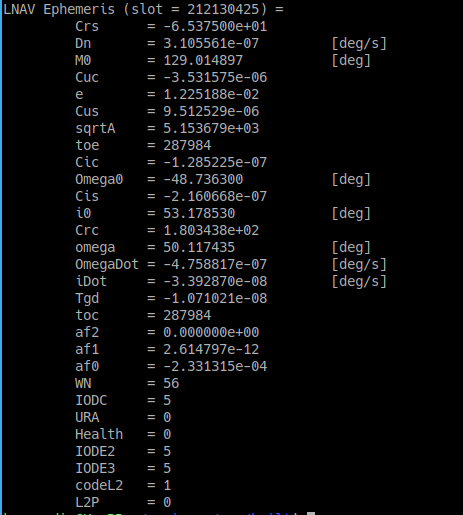The width and height of the screenshot is (463, 515).
Task: Click the Health label text
Action: 99,434
